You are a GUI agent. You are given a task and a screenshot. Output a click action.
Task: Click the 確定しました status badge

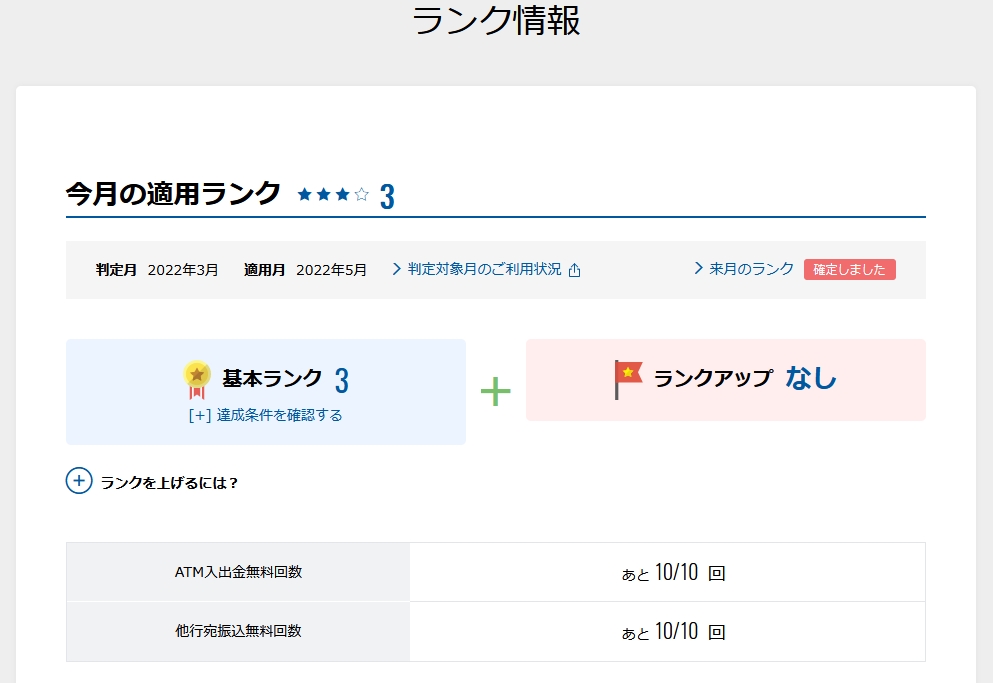coord(849,270)
